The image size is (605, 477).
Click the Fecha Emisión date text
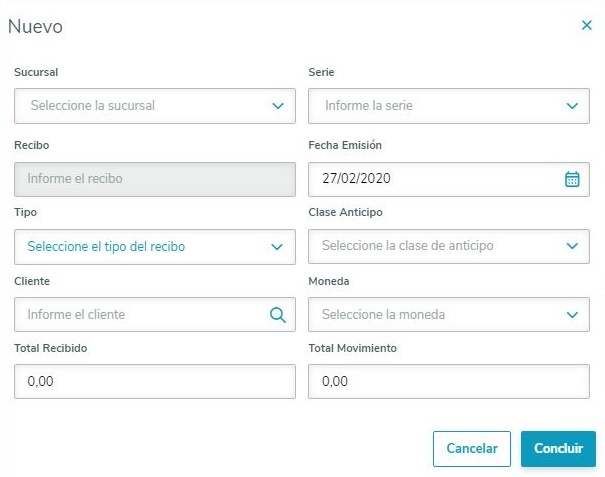356,179
